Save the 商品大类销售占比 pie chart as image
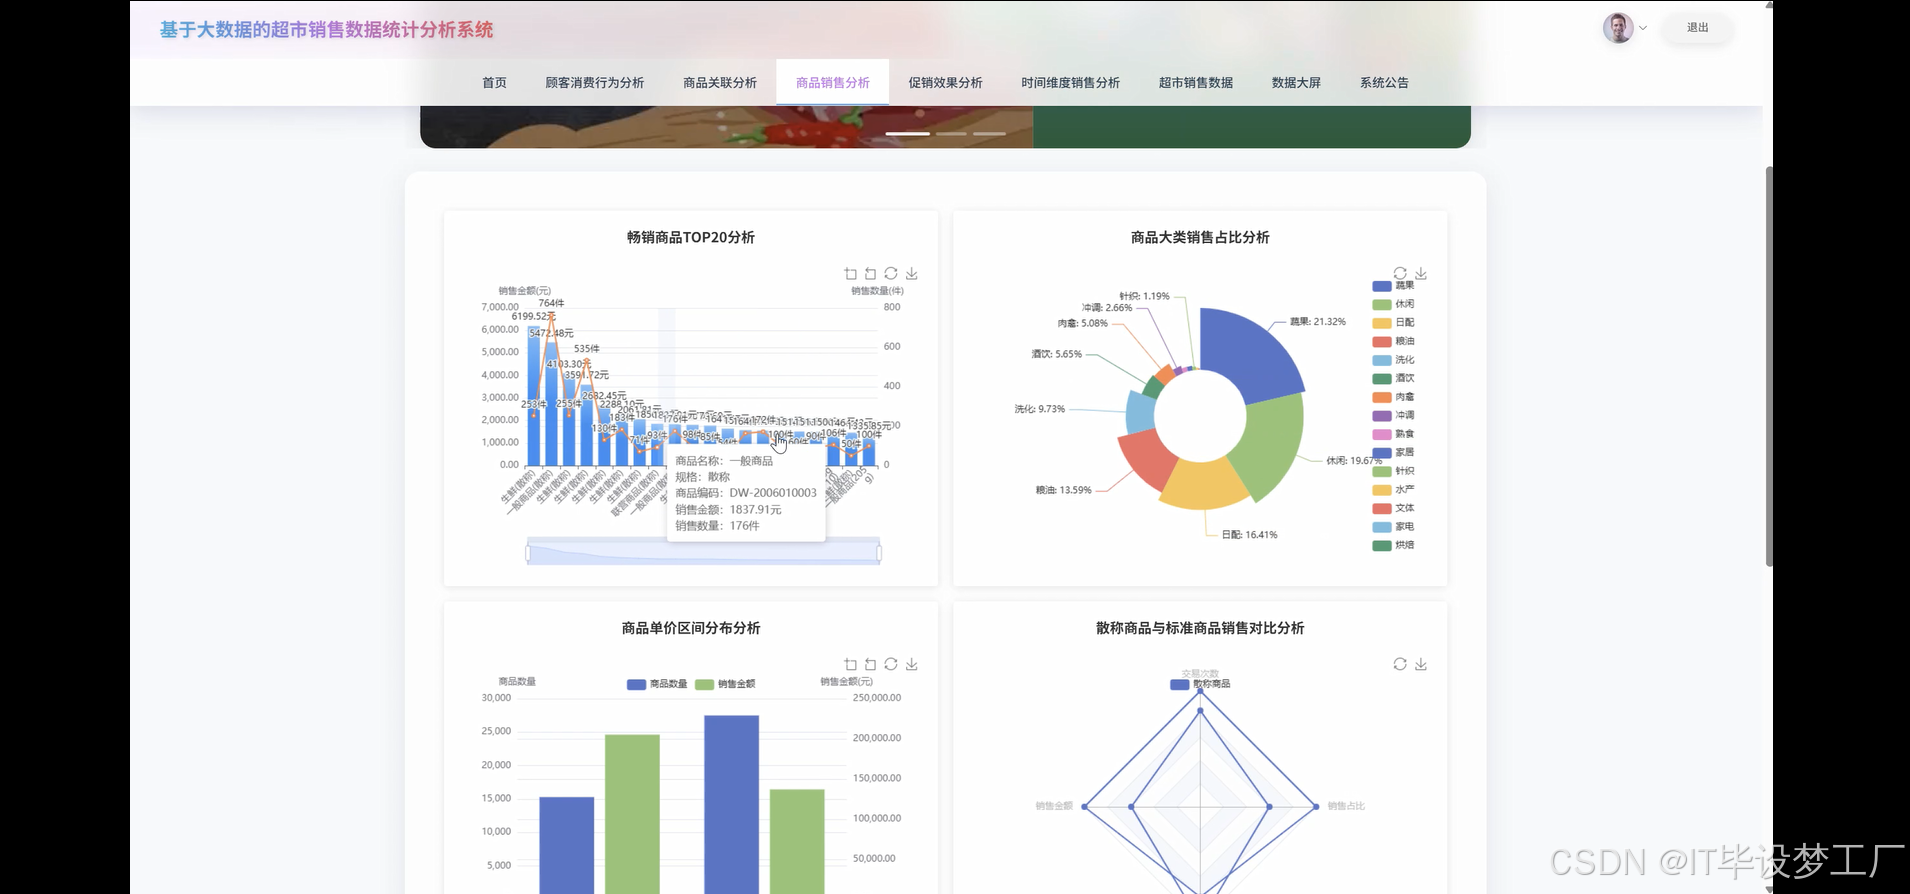Image resolution: width=1910 pixels, height=894 pixels. click(1420, 274)
